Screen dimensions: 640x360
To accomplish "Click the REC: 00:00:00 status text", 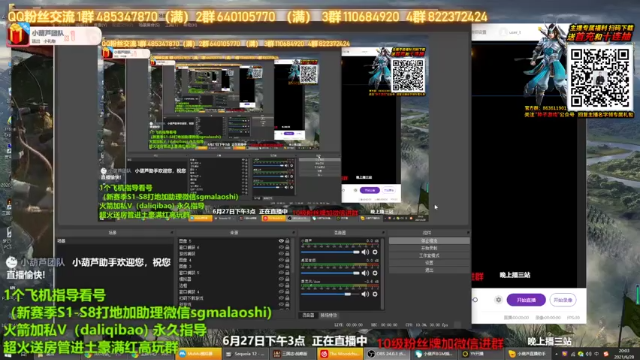I will [x=384, y=325].
